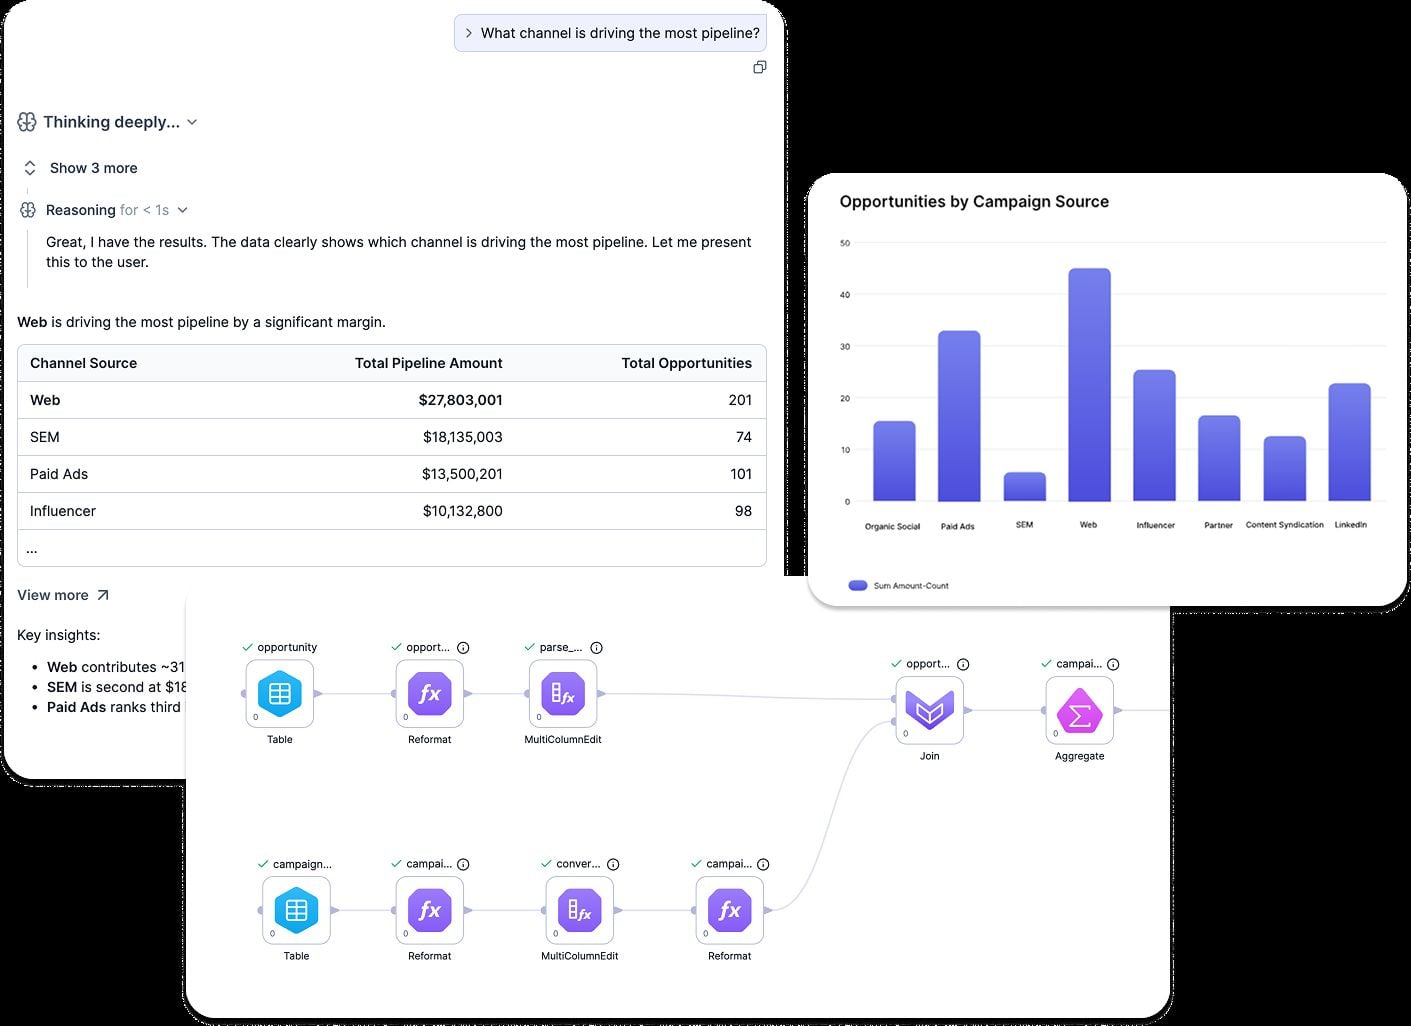Expand the Show 3 more steps

point(80,168)
